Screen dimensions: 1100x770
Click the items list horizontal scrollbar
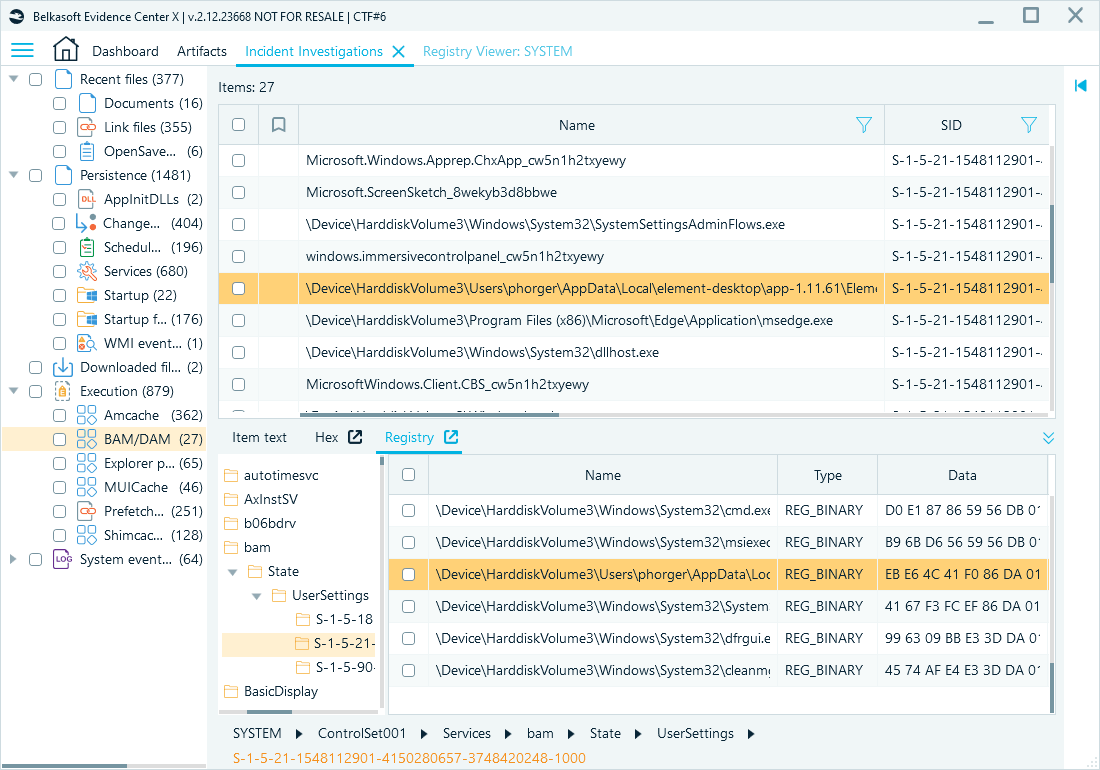(429, 415)
